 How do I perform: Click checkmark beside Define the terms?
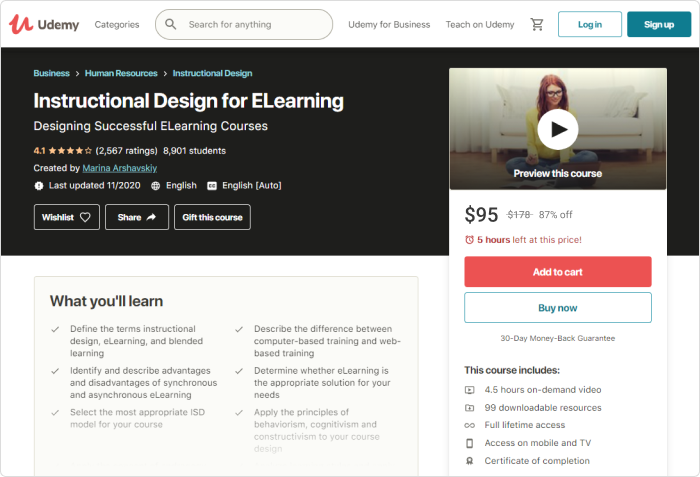coord(55,330)
